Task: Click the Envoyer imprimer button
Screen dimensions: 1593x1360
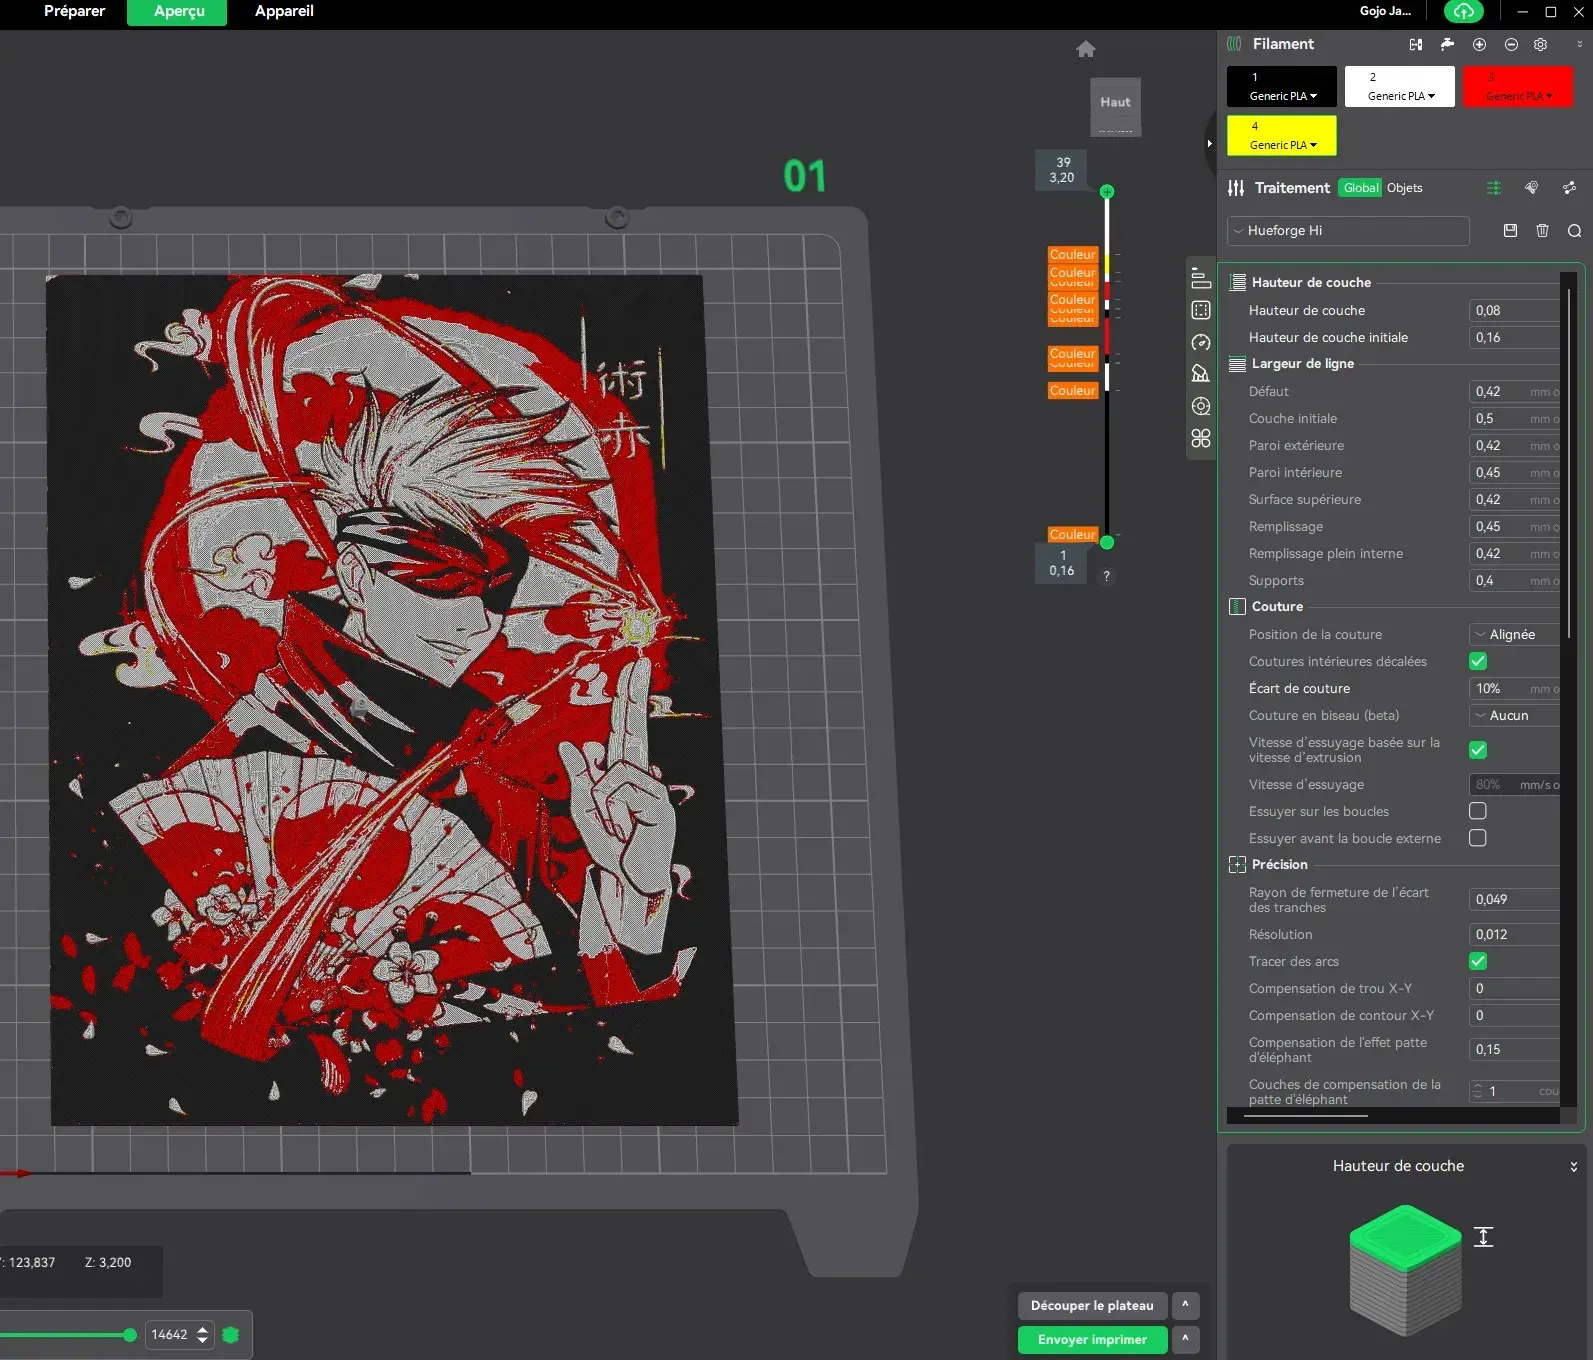Action: coord(1092,1339)
